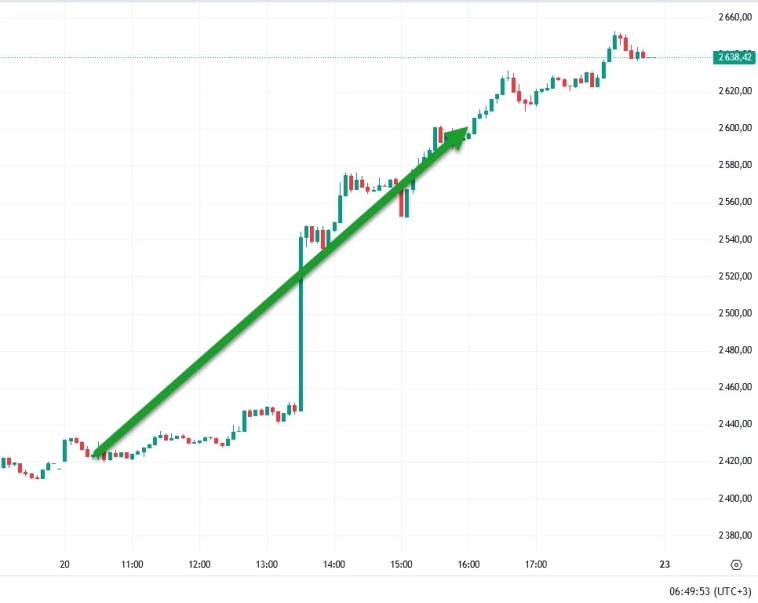
Task: Click the 11:00 time axis label
Action: tap(132, 564)
